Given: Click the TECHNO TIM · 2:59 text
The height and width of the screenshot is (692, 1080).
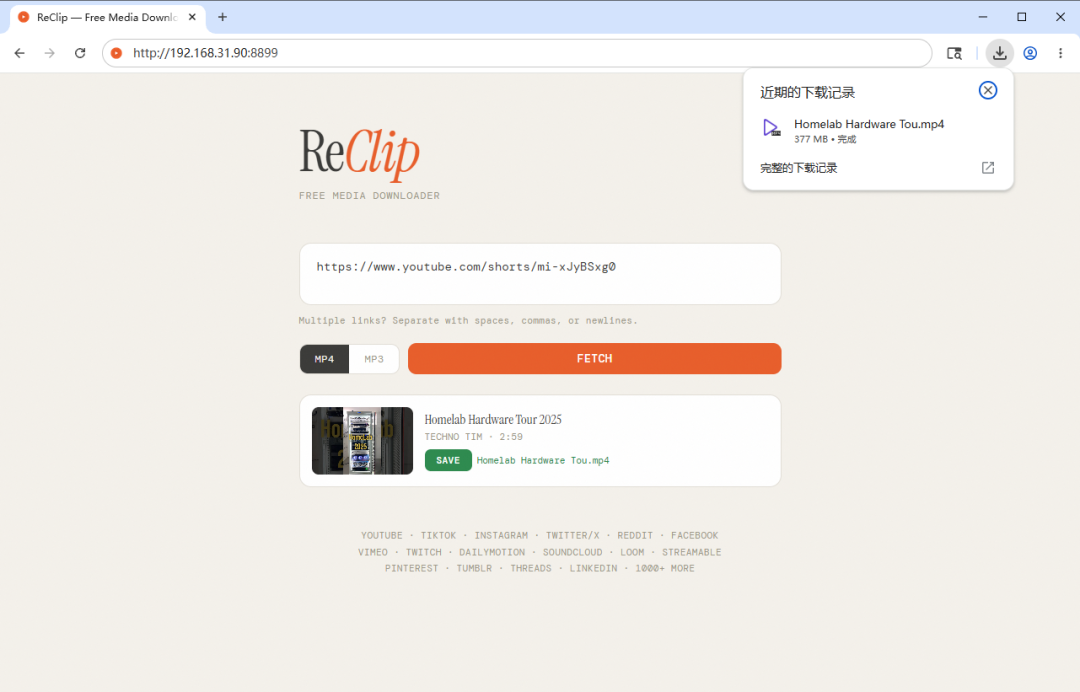Looking at the screenshot, I should (473, 437).
